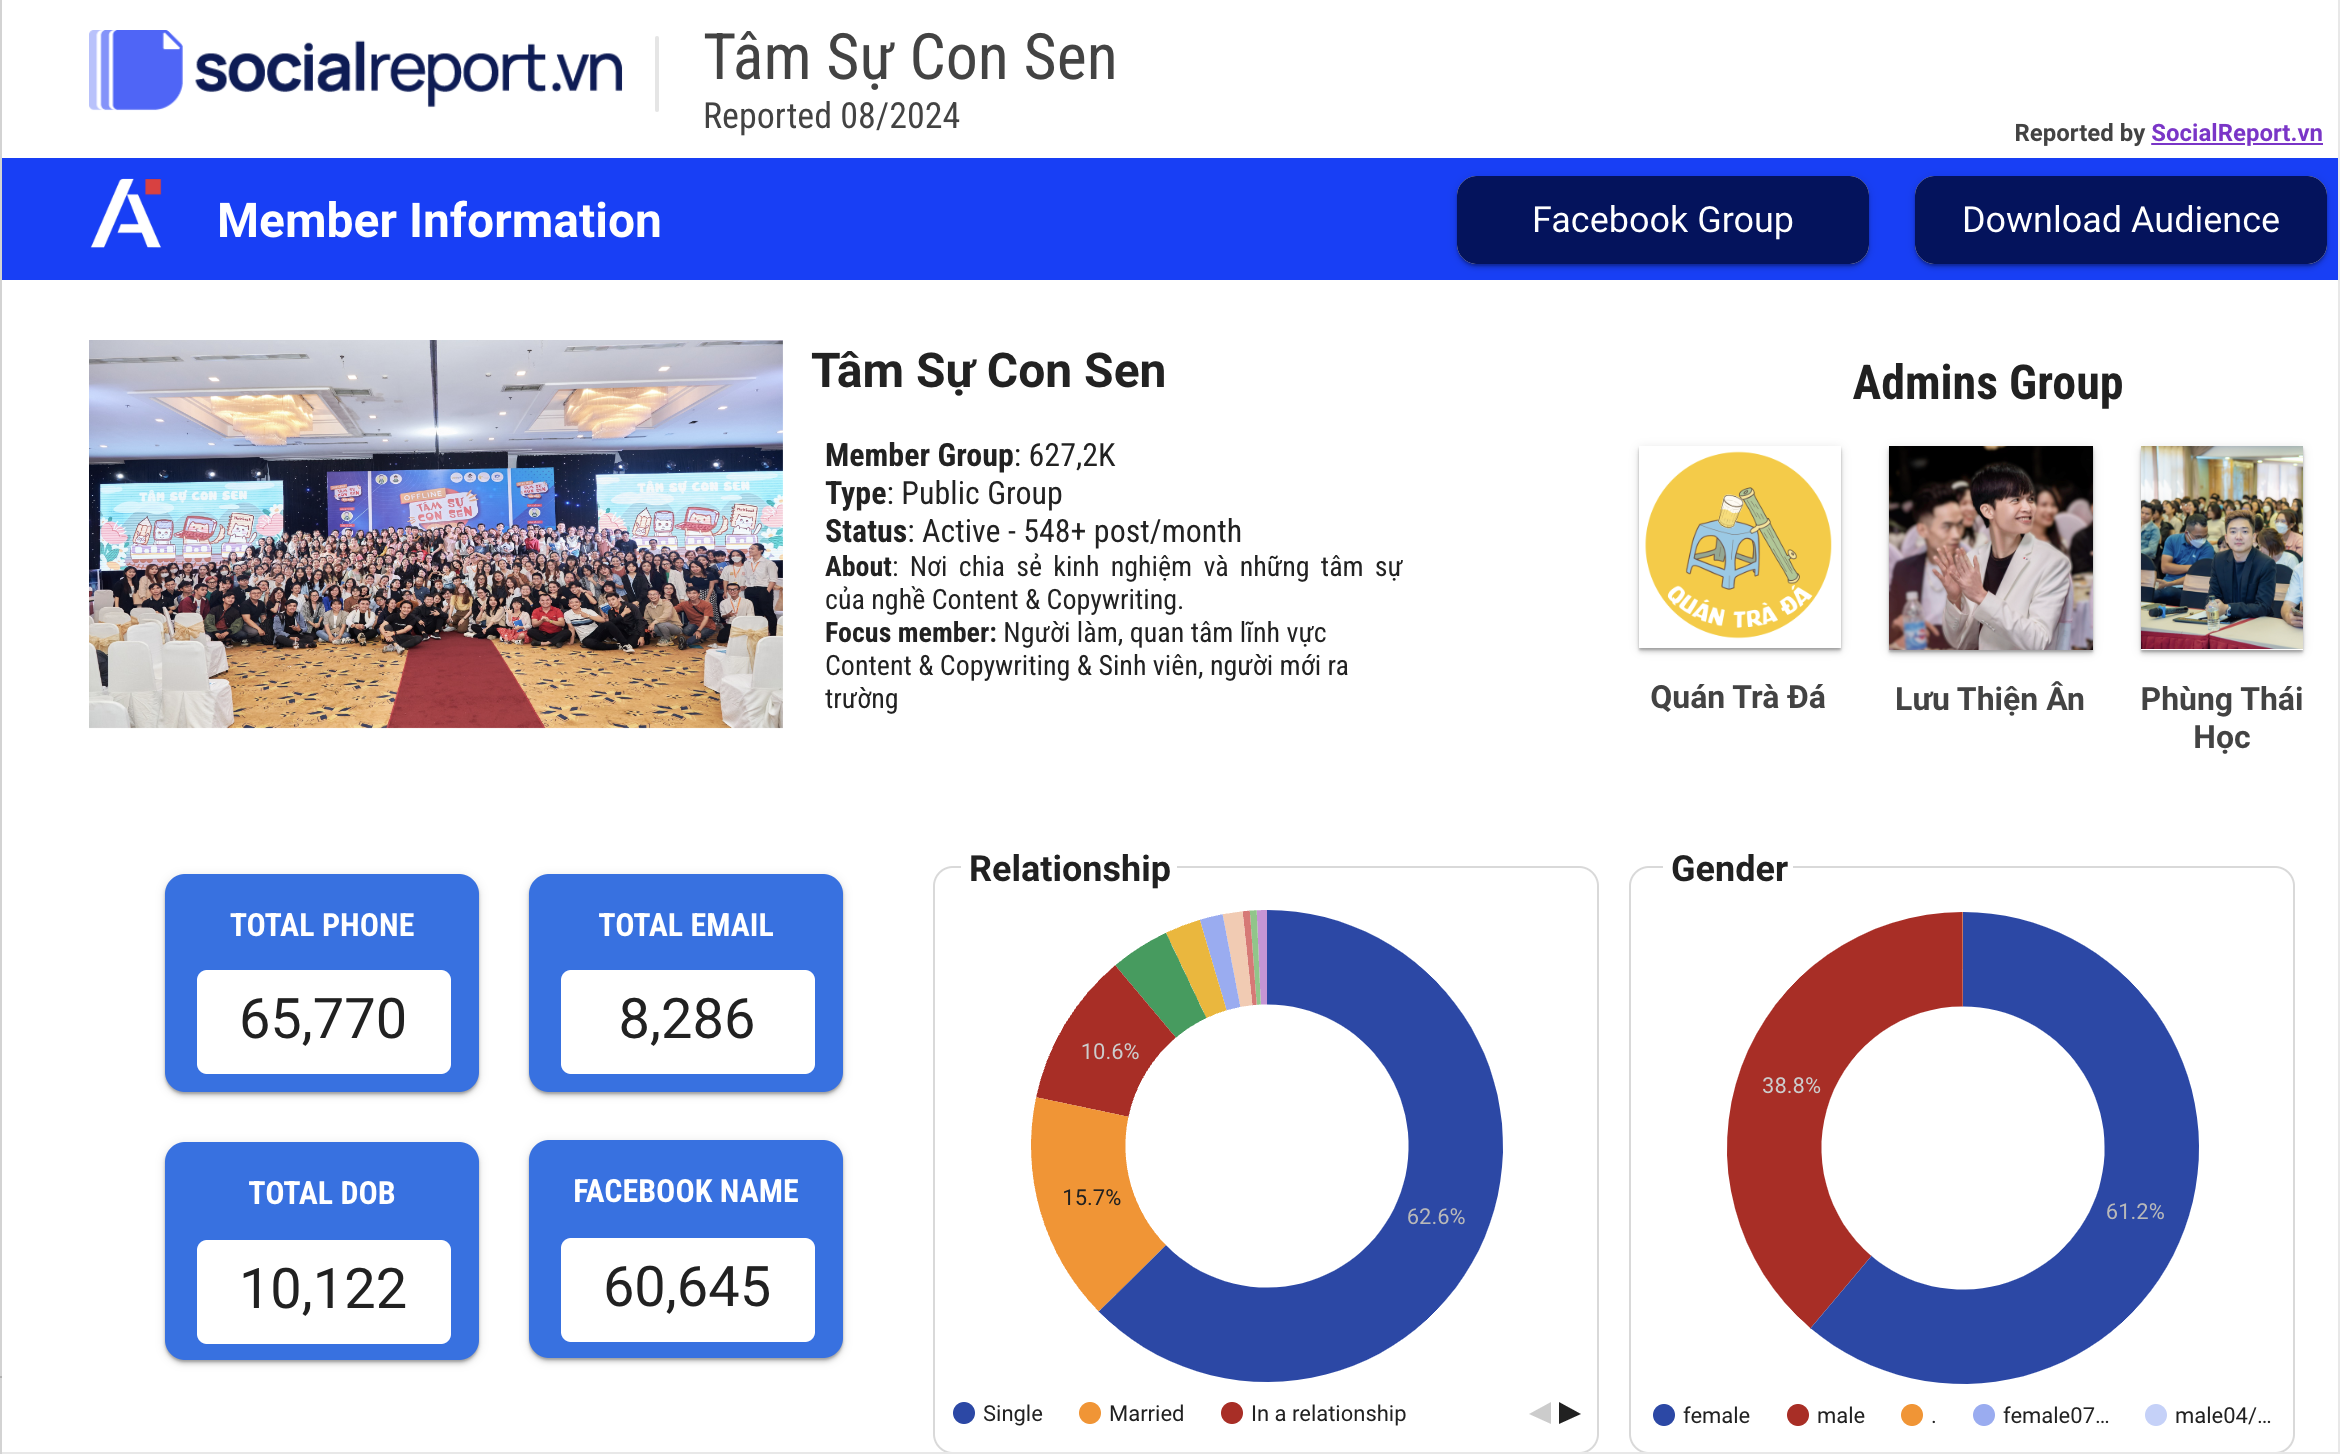Toggle the Married legend dot
This screenshot has height=1454, width=2340.
(x=1090, y=1413)
